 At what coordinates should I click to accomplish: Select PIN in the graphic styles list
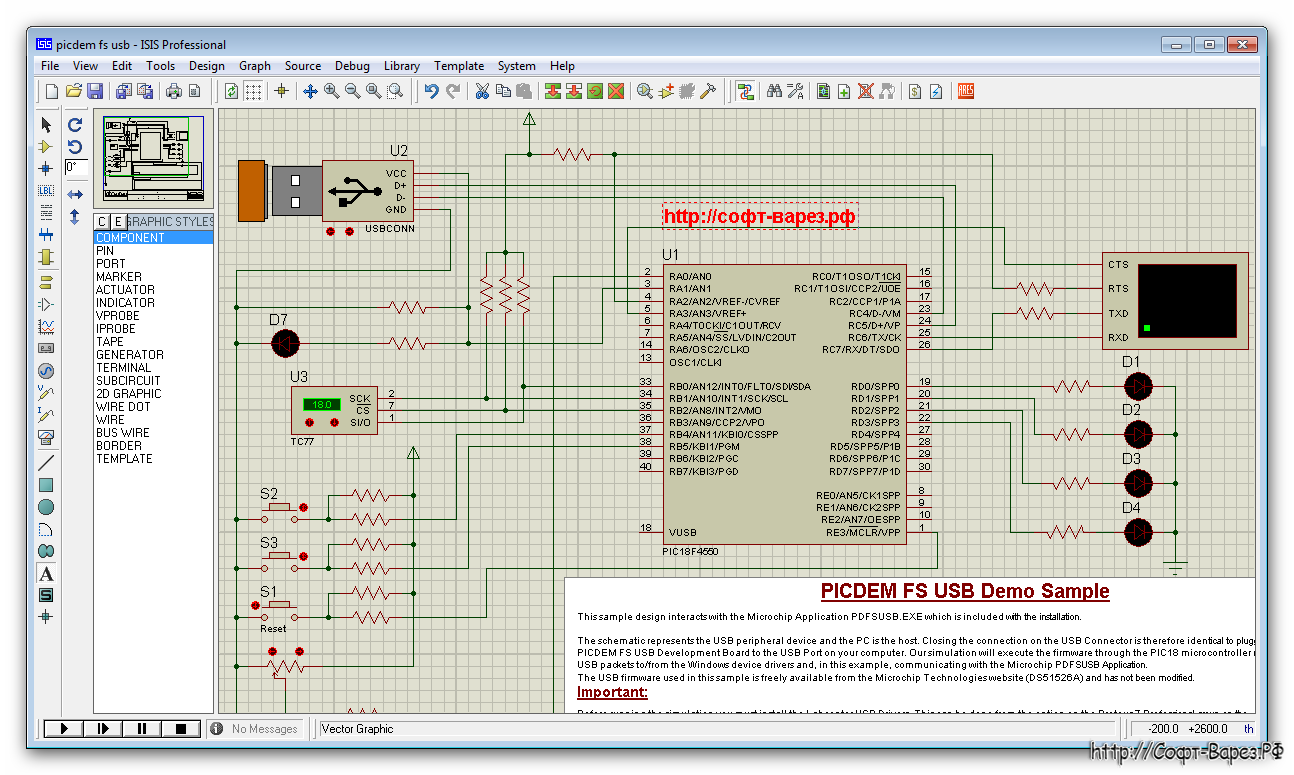(110, 250)
